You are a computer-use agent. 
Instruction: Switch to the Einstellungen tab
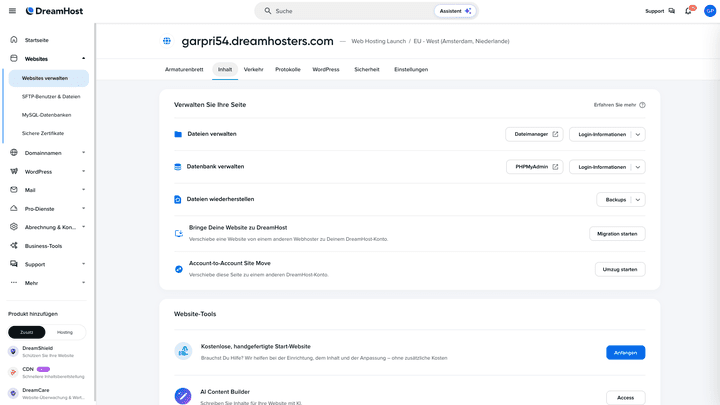pyautogui.click(x=411, y=69)
